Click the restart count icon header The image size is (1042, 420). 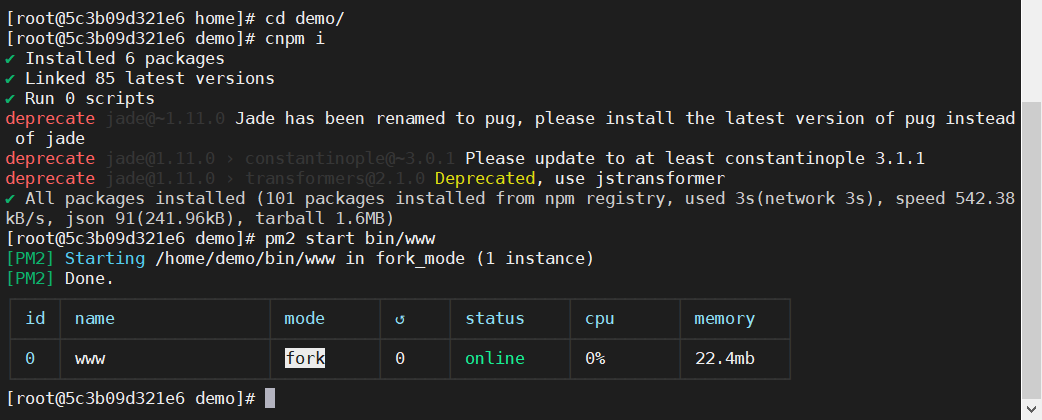click(x=400, y=319)
